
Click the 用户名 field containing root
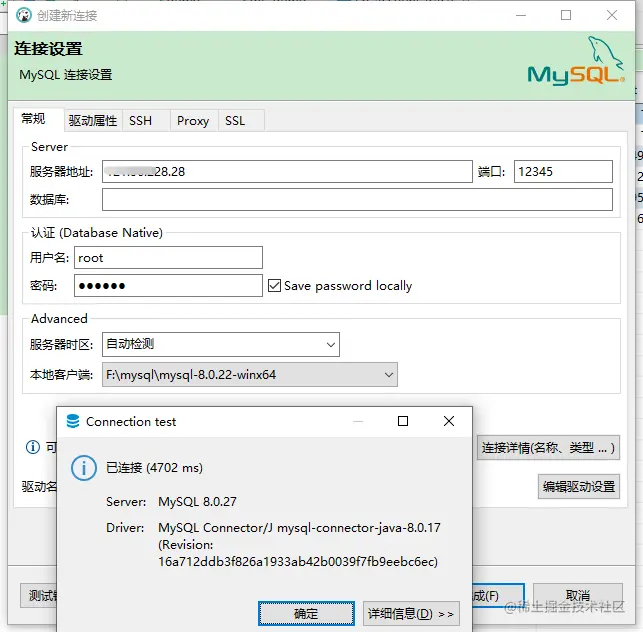coord(168,258)
